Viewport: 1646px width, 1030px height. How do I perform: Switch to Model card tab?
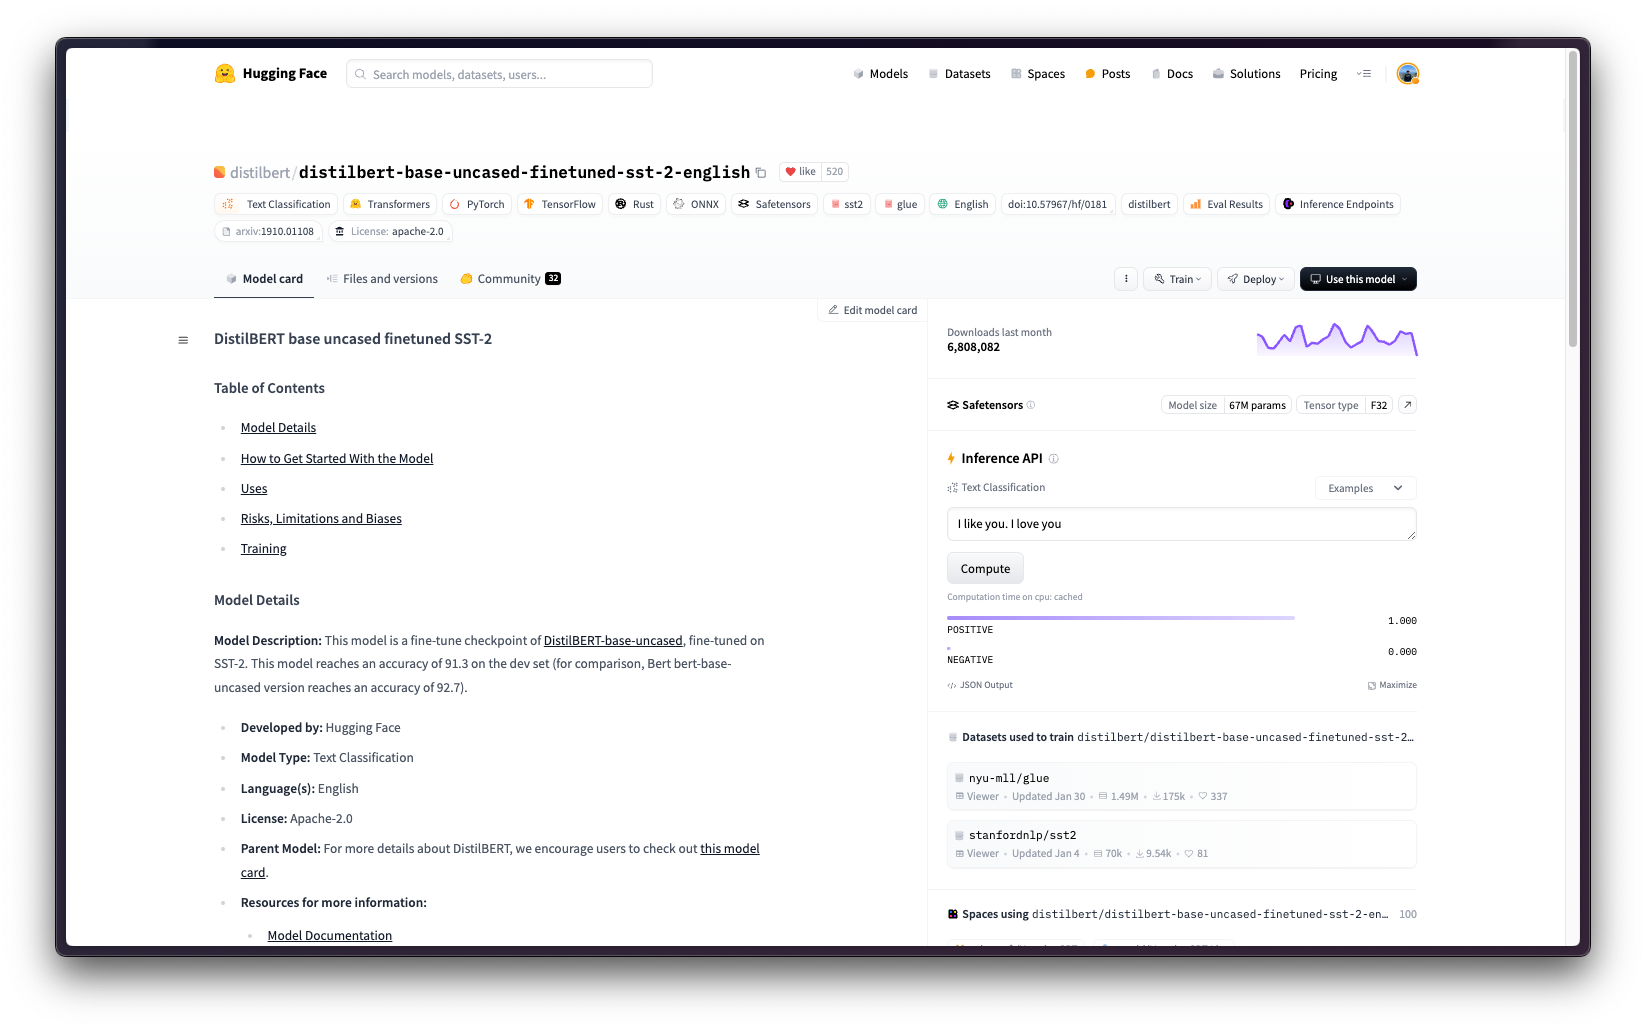(x=264, y=279)
